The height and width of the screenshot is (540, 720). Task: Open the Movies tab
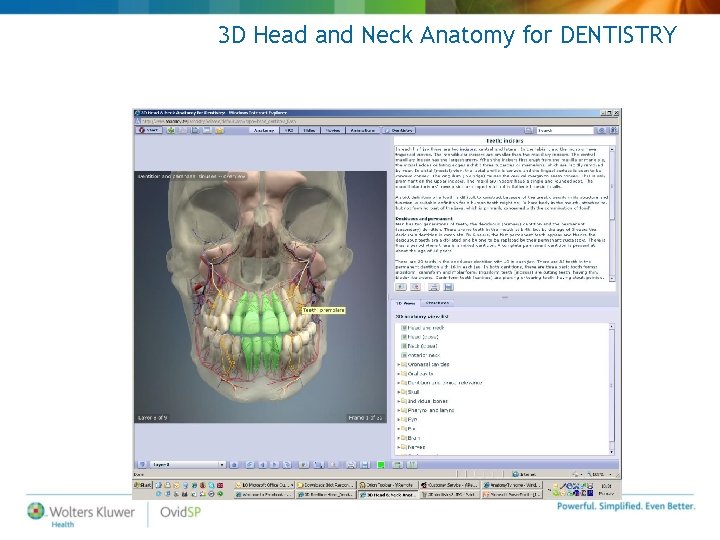click(332, 130)
